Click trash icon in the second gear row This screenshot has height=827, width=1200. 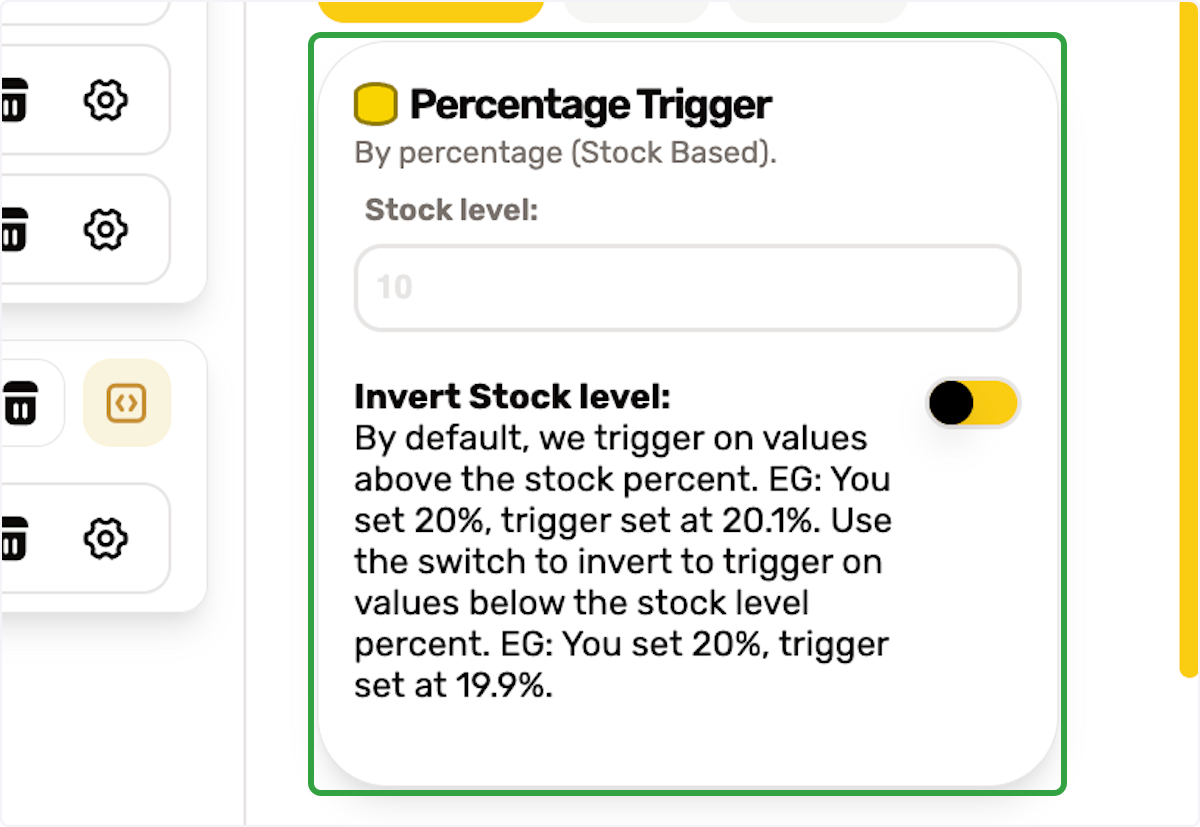(x=14, y=229)
